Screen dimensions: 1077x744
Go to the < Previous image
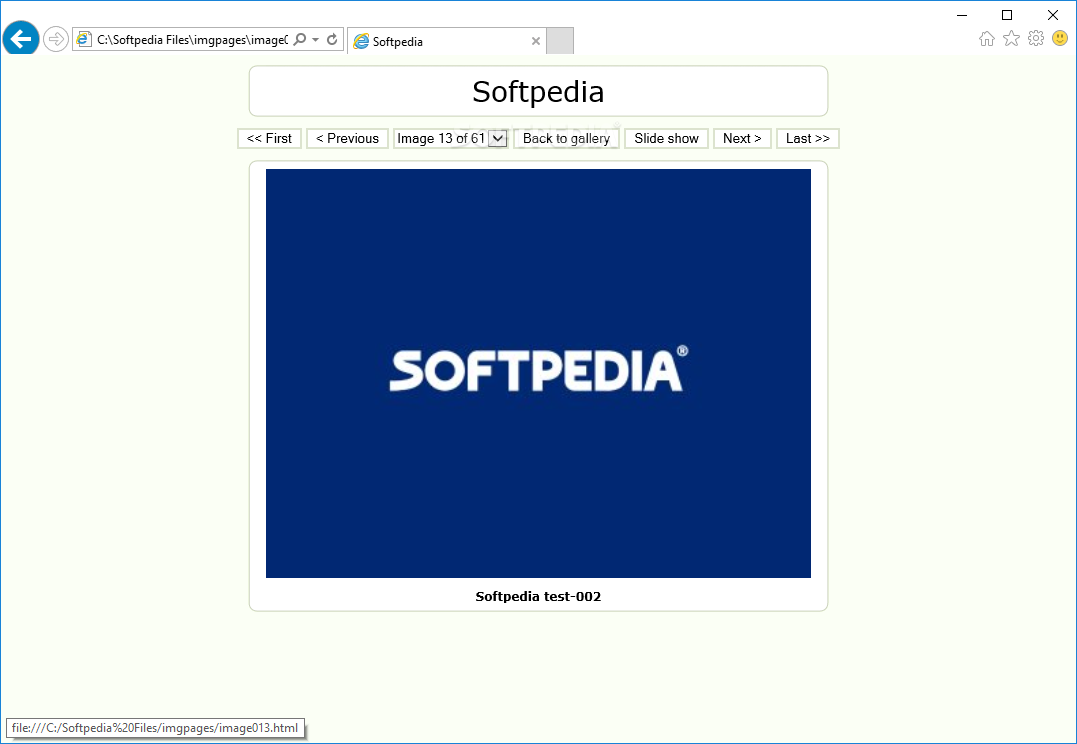[348, 138]
